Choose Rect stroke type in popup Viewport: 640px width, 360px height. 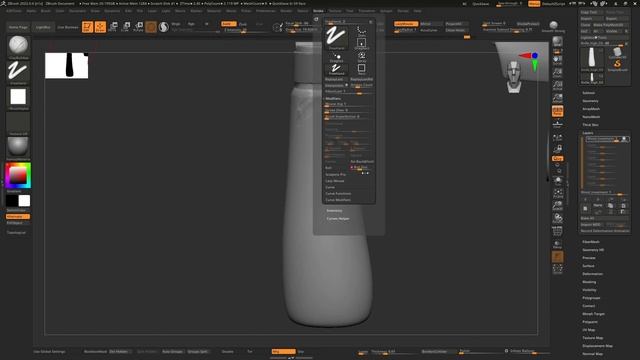pyautogui.click(x=362, y=69)
